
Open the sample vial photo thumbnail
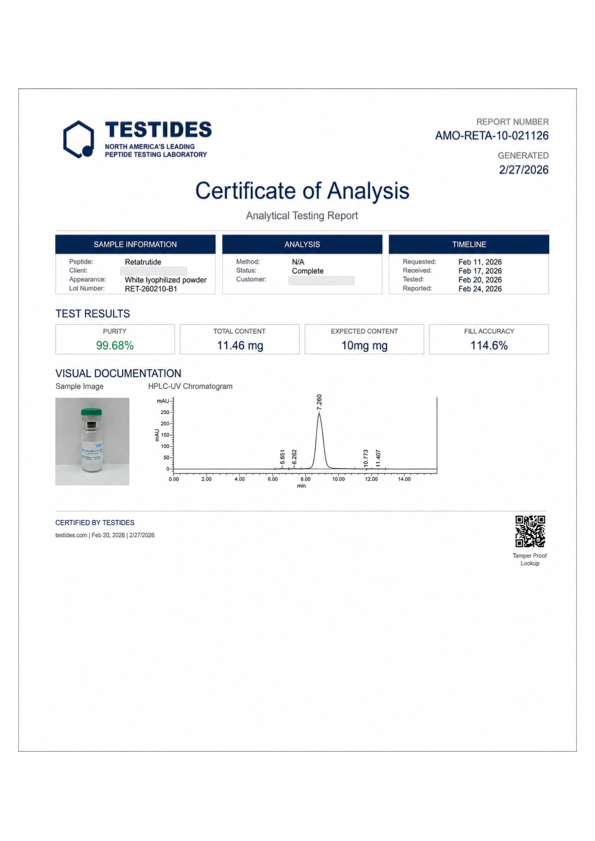pyautogui.click(x=92, y=441)
